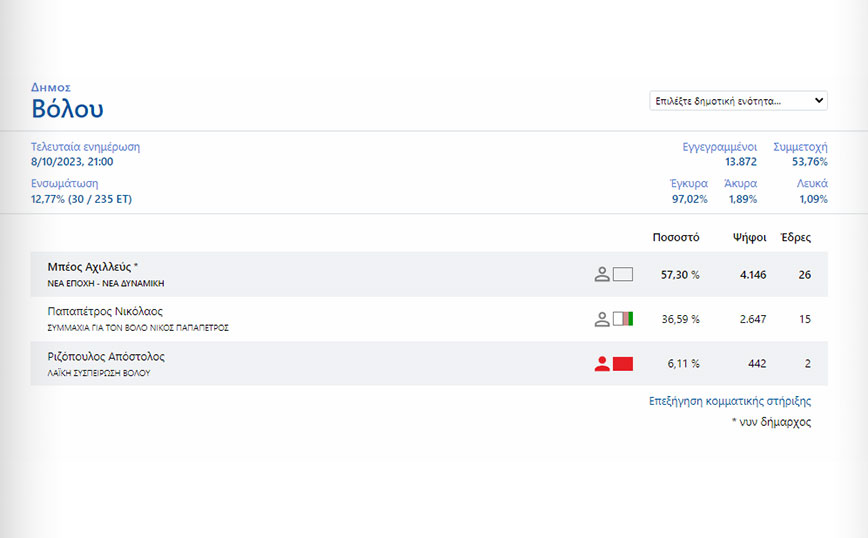Image resolution: width=868 pixels, height=538 pixels.
Task: Select candidate name Ριζόπουλος Απόστολος
Action: click(x=106, y=356)
